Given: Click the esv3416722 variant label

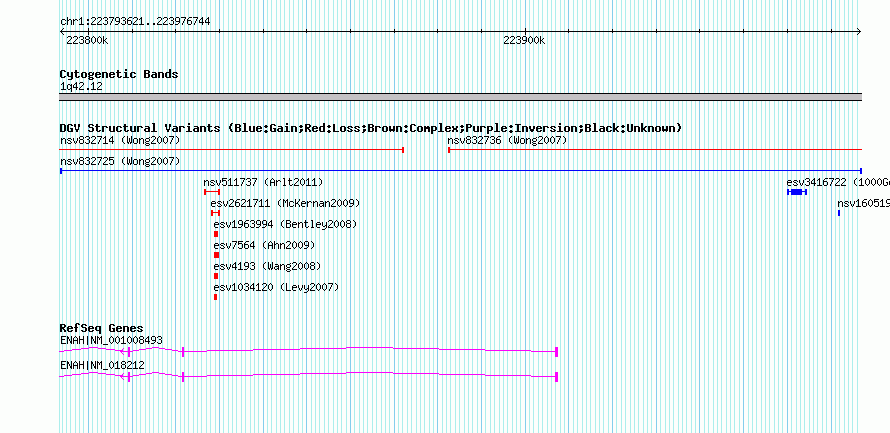Looking at the screenshot, I should [x=838, y=182].
